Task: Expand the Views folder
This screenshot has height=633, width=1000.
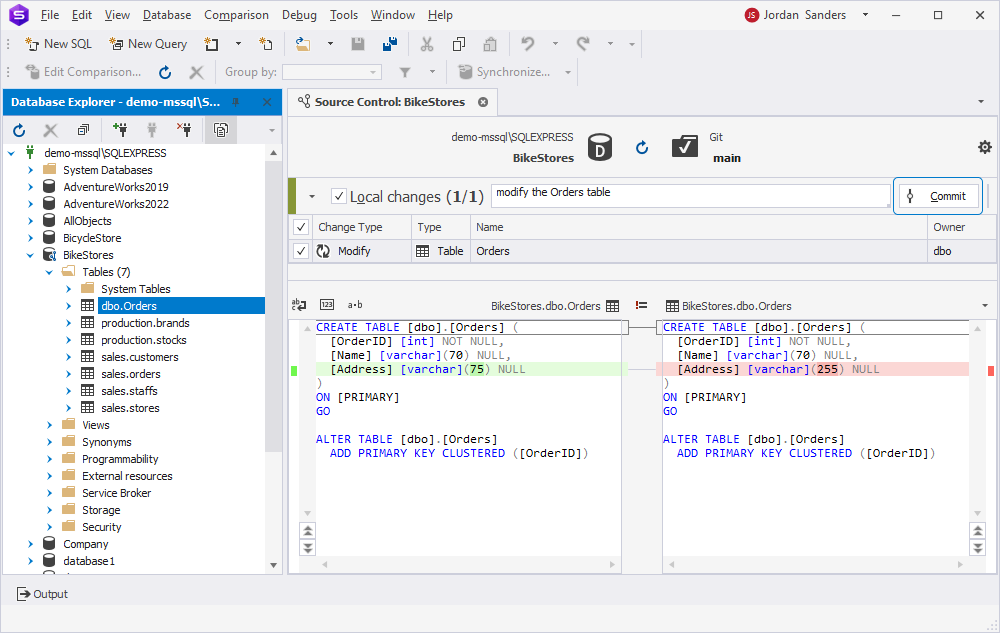Action: (49, 425)
